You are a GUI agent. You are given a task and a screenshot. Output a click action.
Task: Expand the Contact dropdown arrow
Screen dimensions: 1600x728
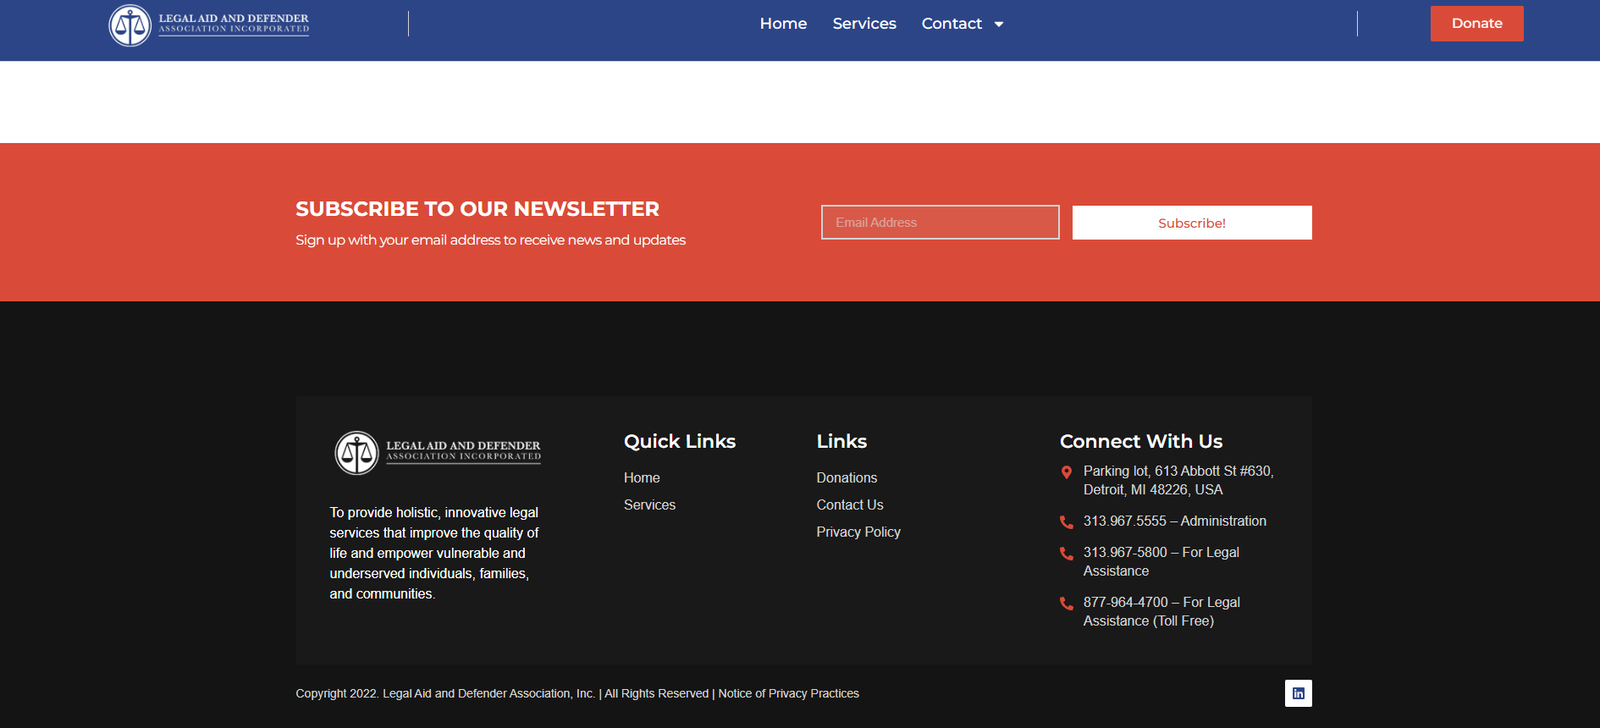pyautogui.click(x=998, y=24)
